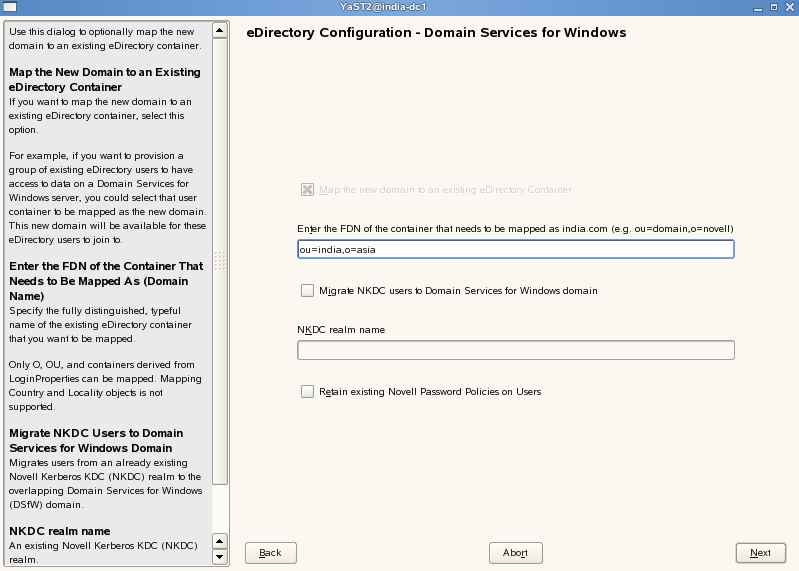Image resolution: width=799 pixels, height=571 pixels.
Task: Click the NKDC realm name label
Action: [x=341, y=330]
